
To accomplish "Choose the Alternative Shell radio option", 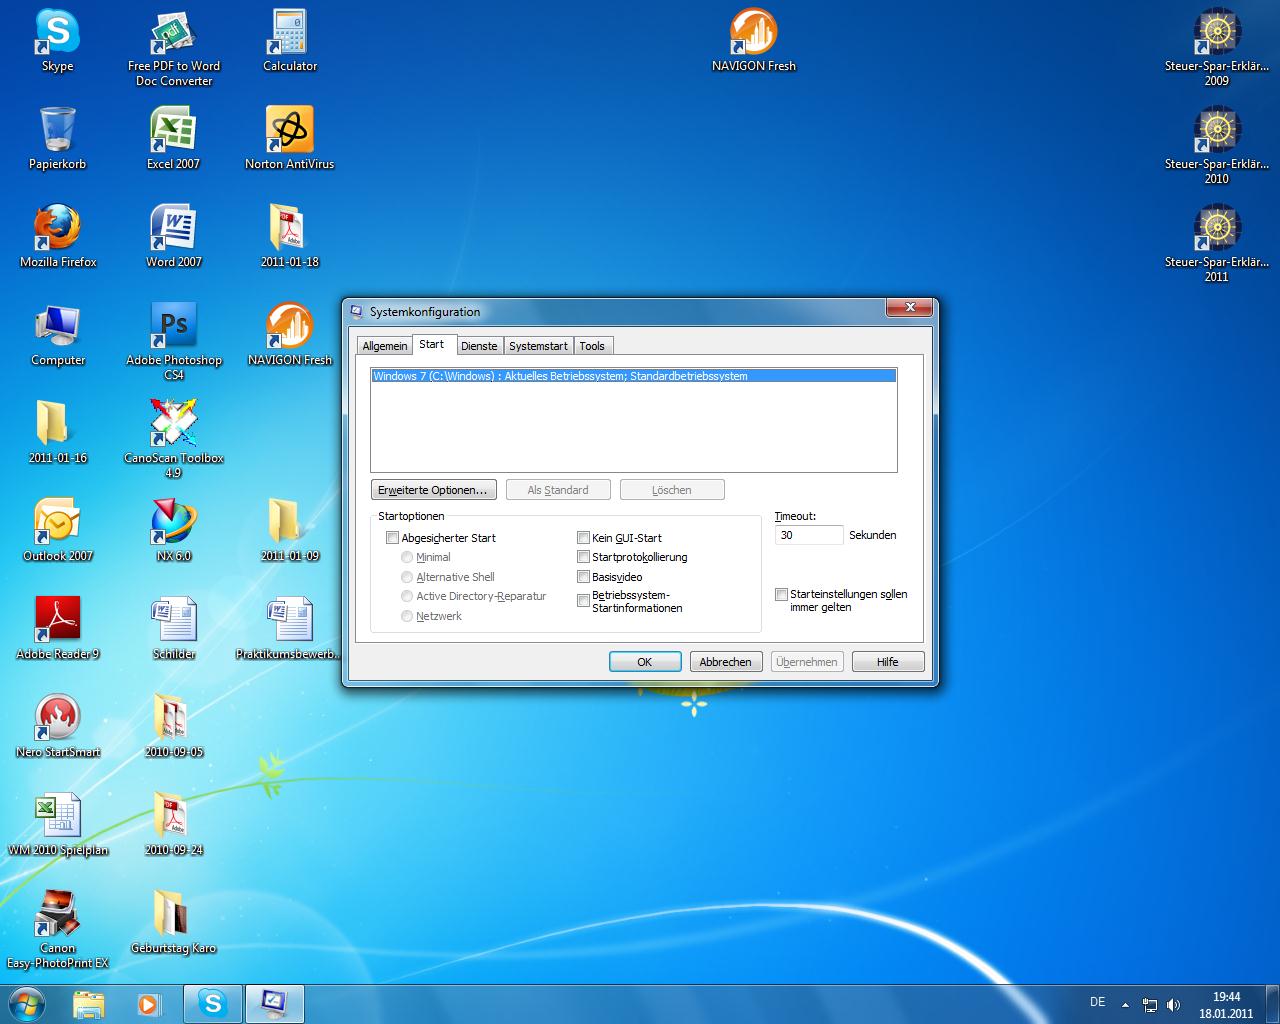I will pos(407,577).
